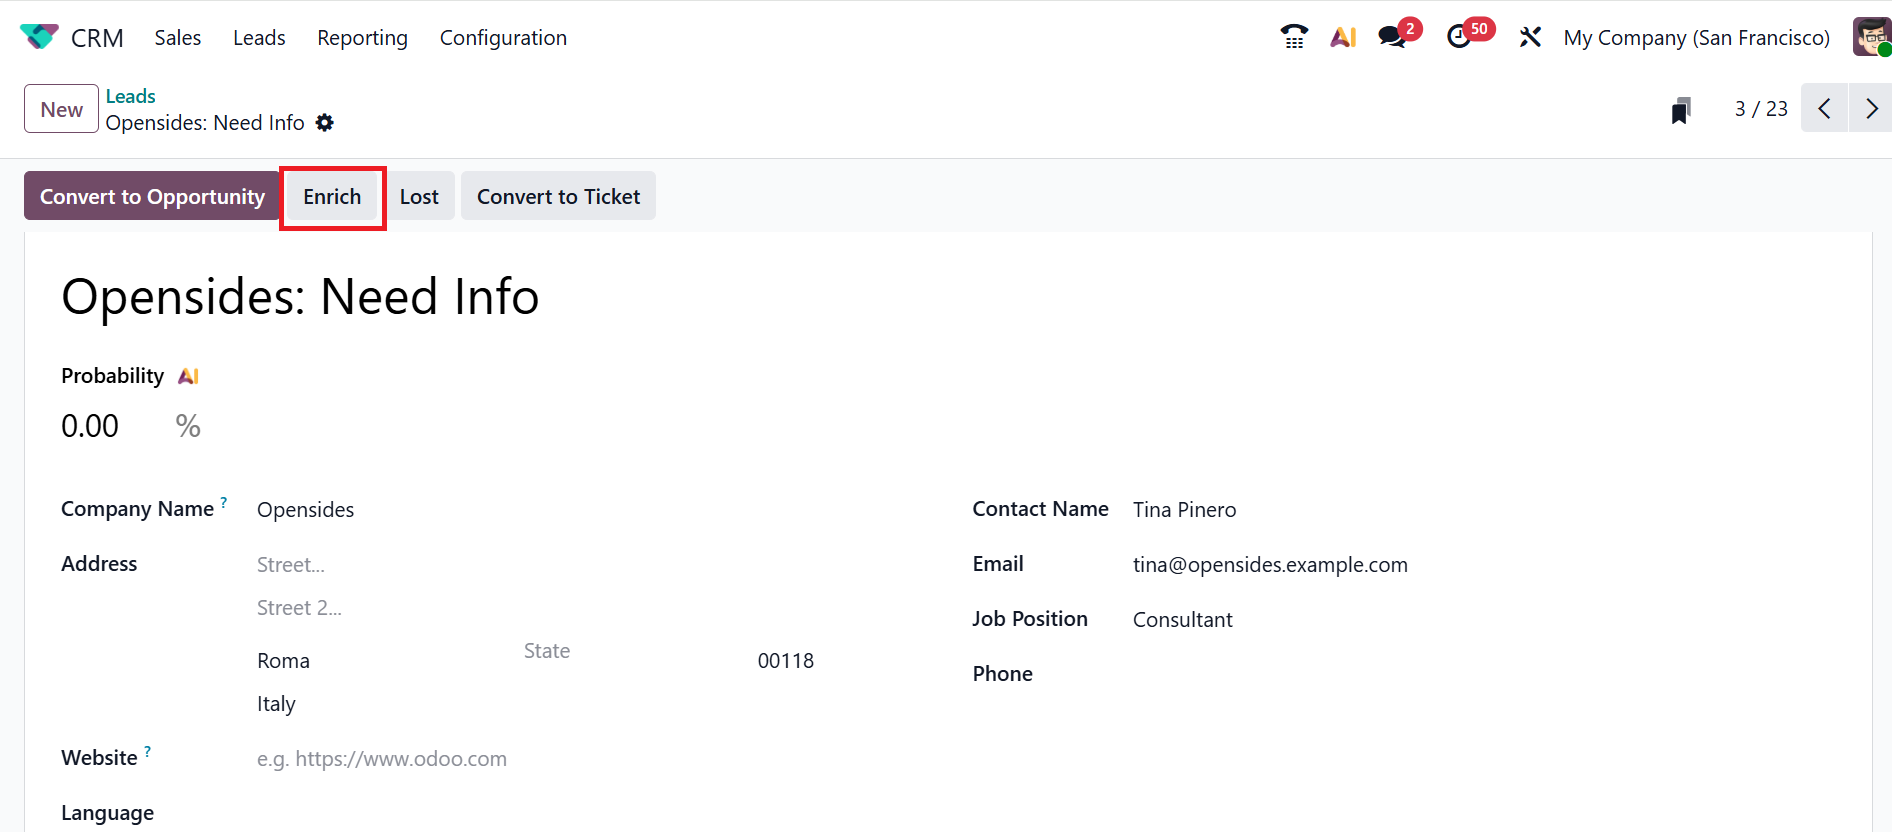
Task: Click the user avatar in top right
Action: (1871, 37)
